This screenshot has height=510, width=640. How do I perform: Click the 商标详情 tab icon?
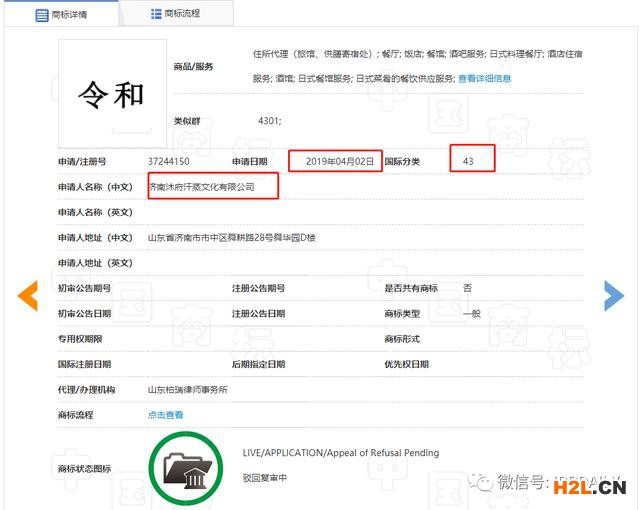(x=41, y=15)
